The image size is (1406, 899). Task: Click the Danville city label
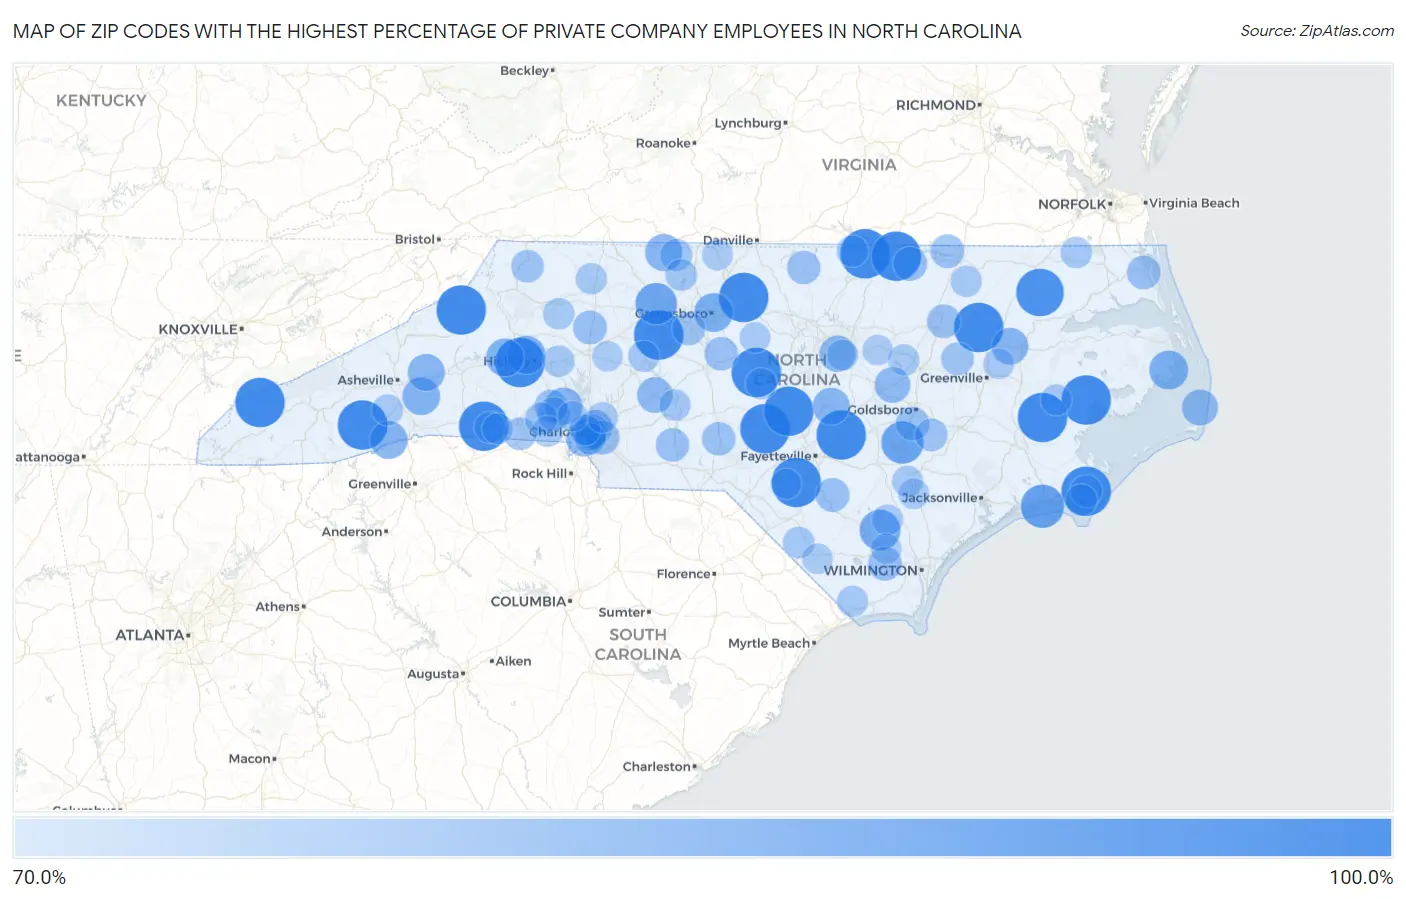tap(731, 240)
